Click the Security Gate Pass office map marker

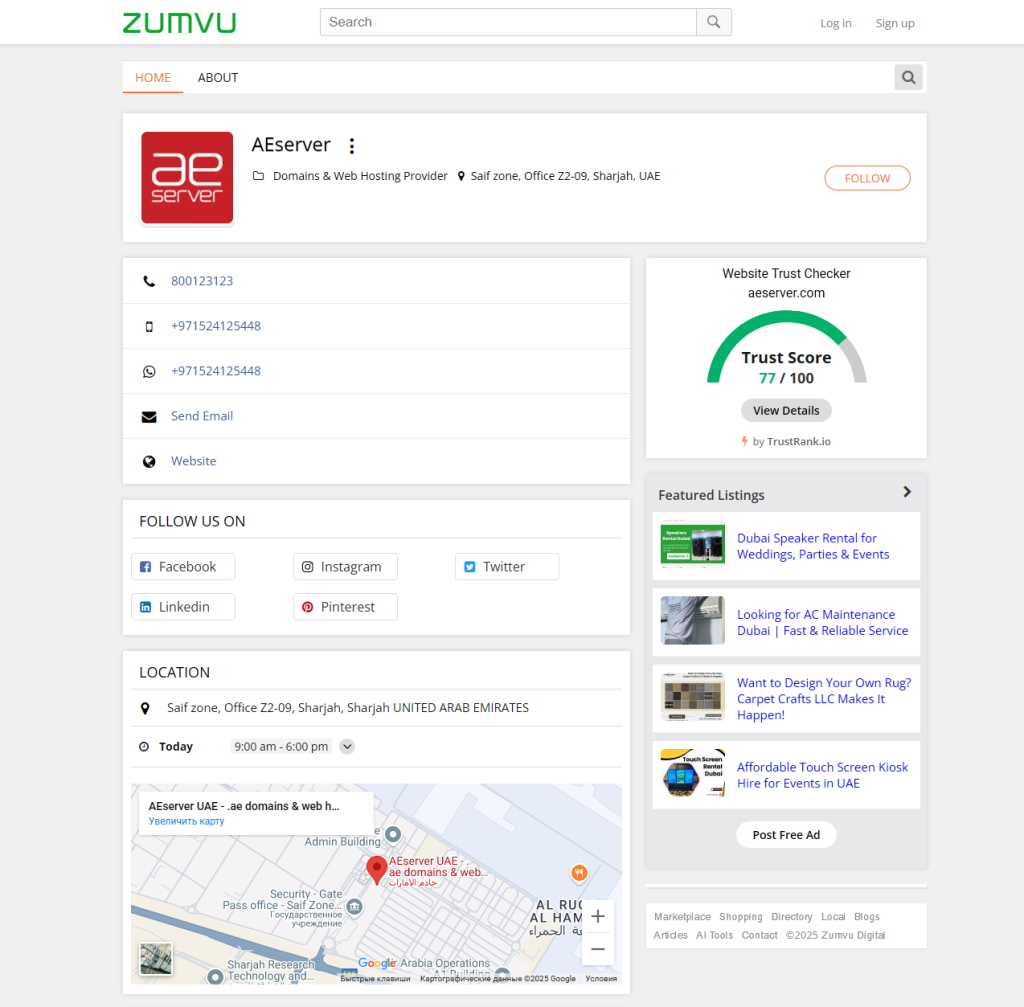pyautogui.click(x=355, y=906)
